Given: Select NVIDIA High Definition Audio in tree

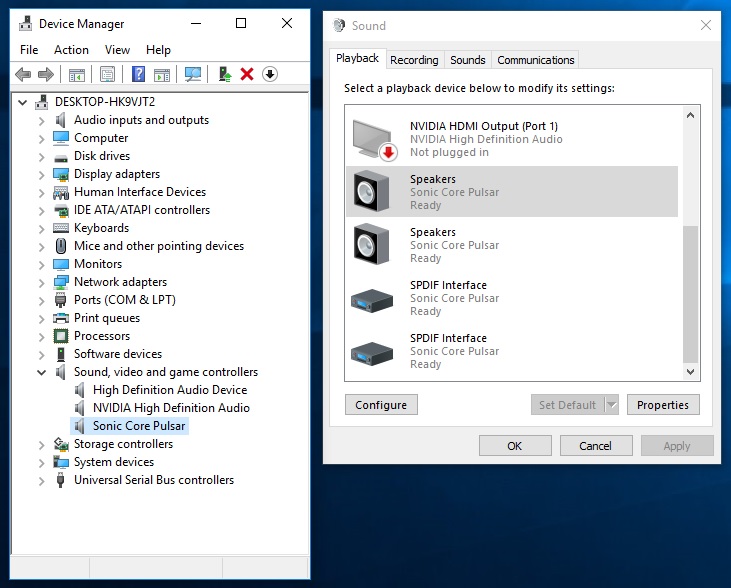Looking at the screenshot, I should coord(171,408).
